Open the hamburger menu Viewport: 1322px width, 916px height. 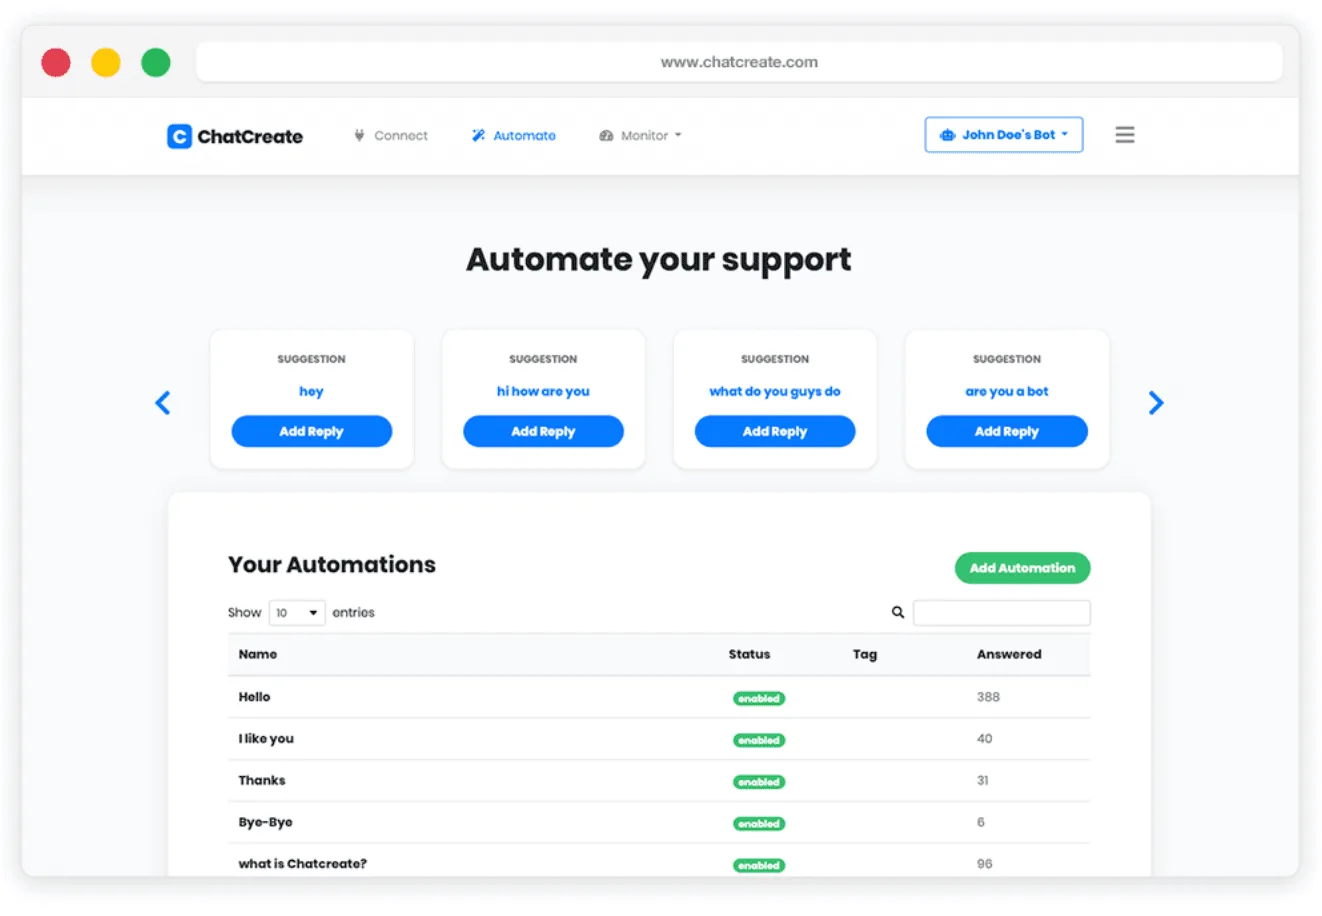(1125, 134)
